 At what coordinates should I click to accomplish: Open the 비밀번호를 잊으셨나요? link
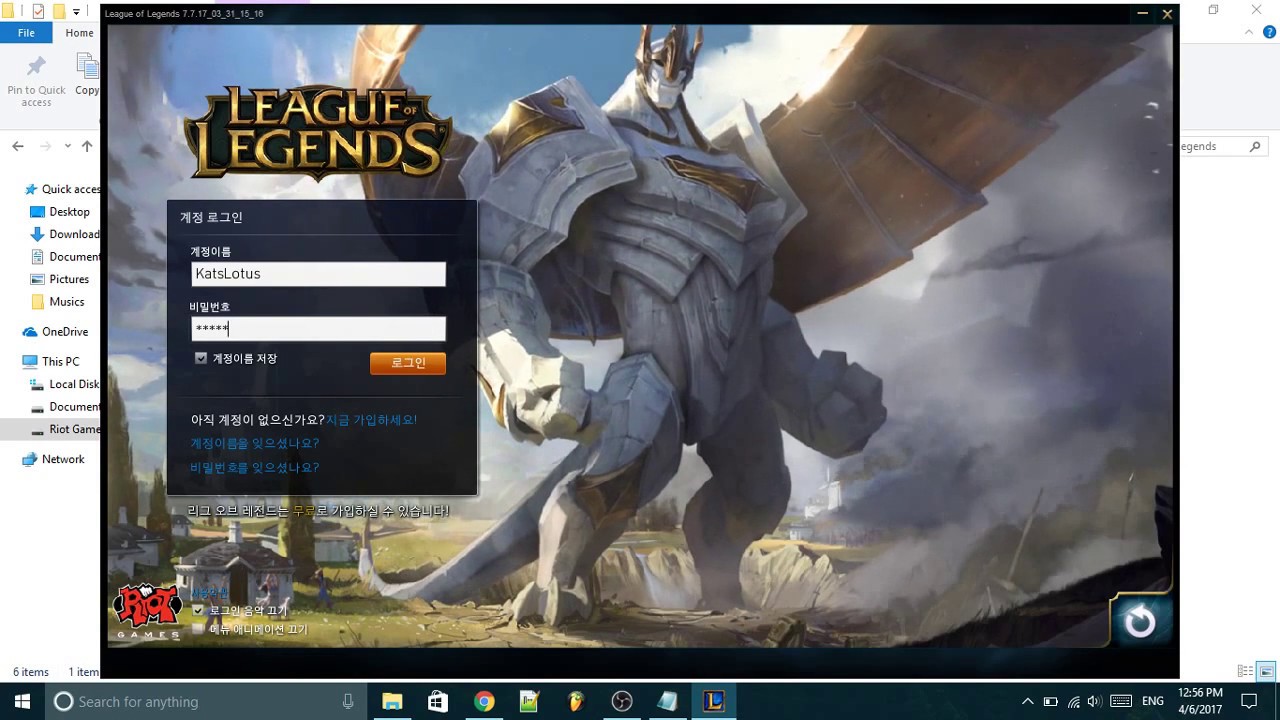tap(255, 468)
